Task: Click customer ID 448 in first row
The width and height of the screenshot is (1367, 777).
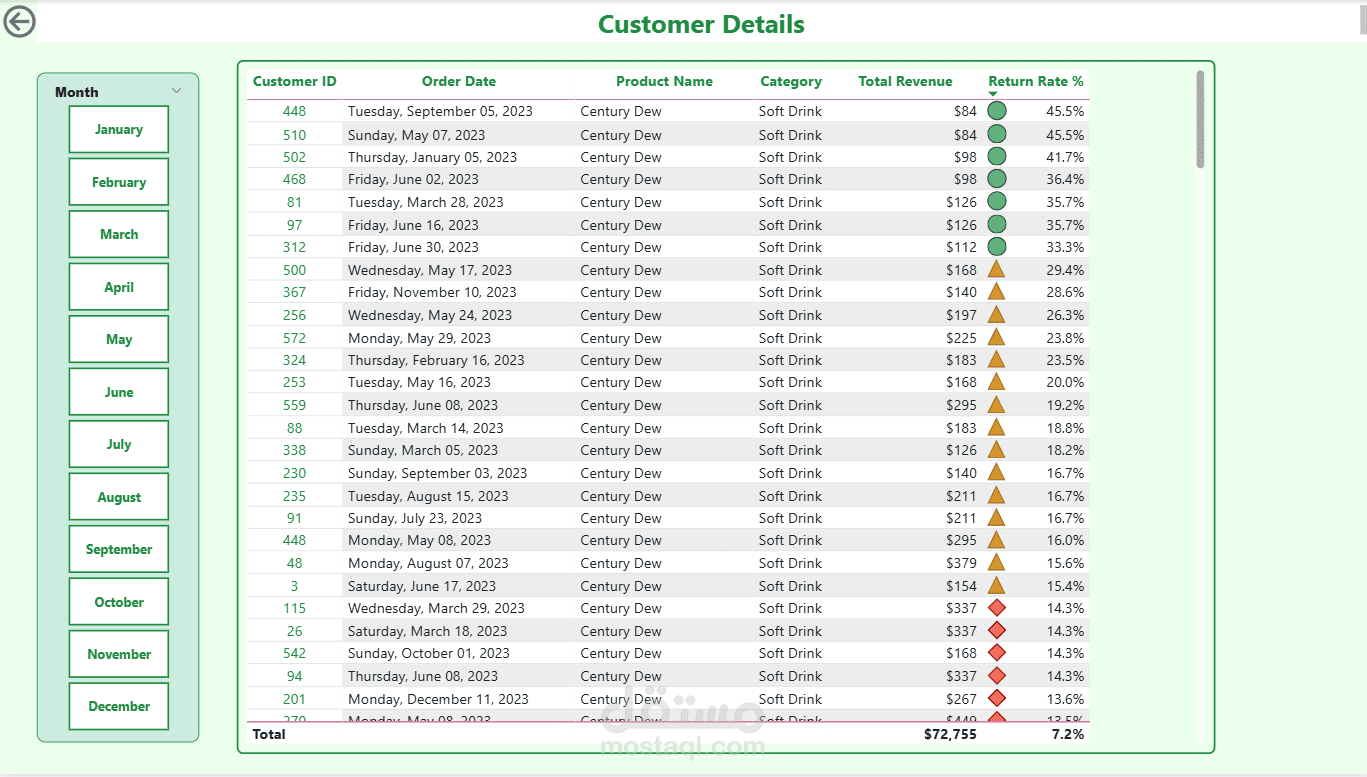Action: [x=294, y=111]
